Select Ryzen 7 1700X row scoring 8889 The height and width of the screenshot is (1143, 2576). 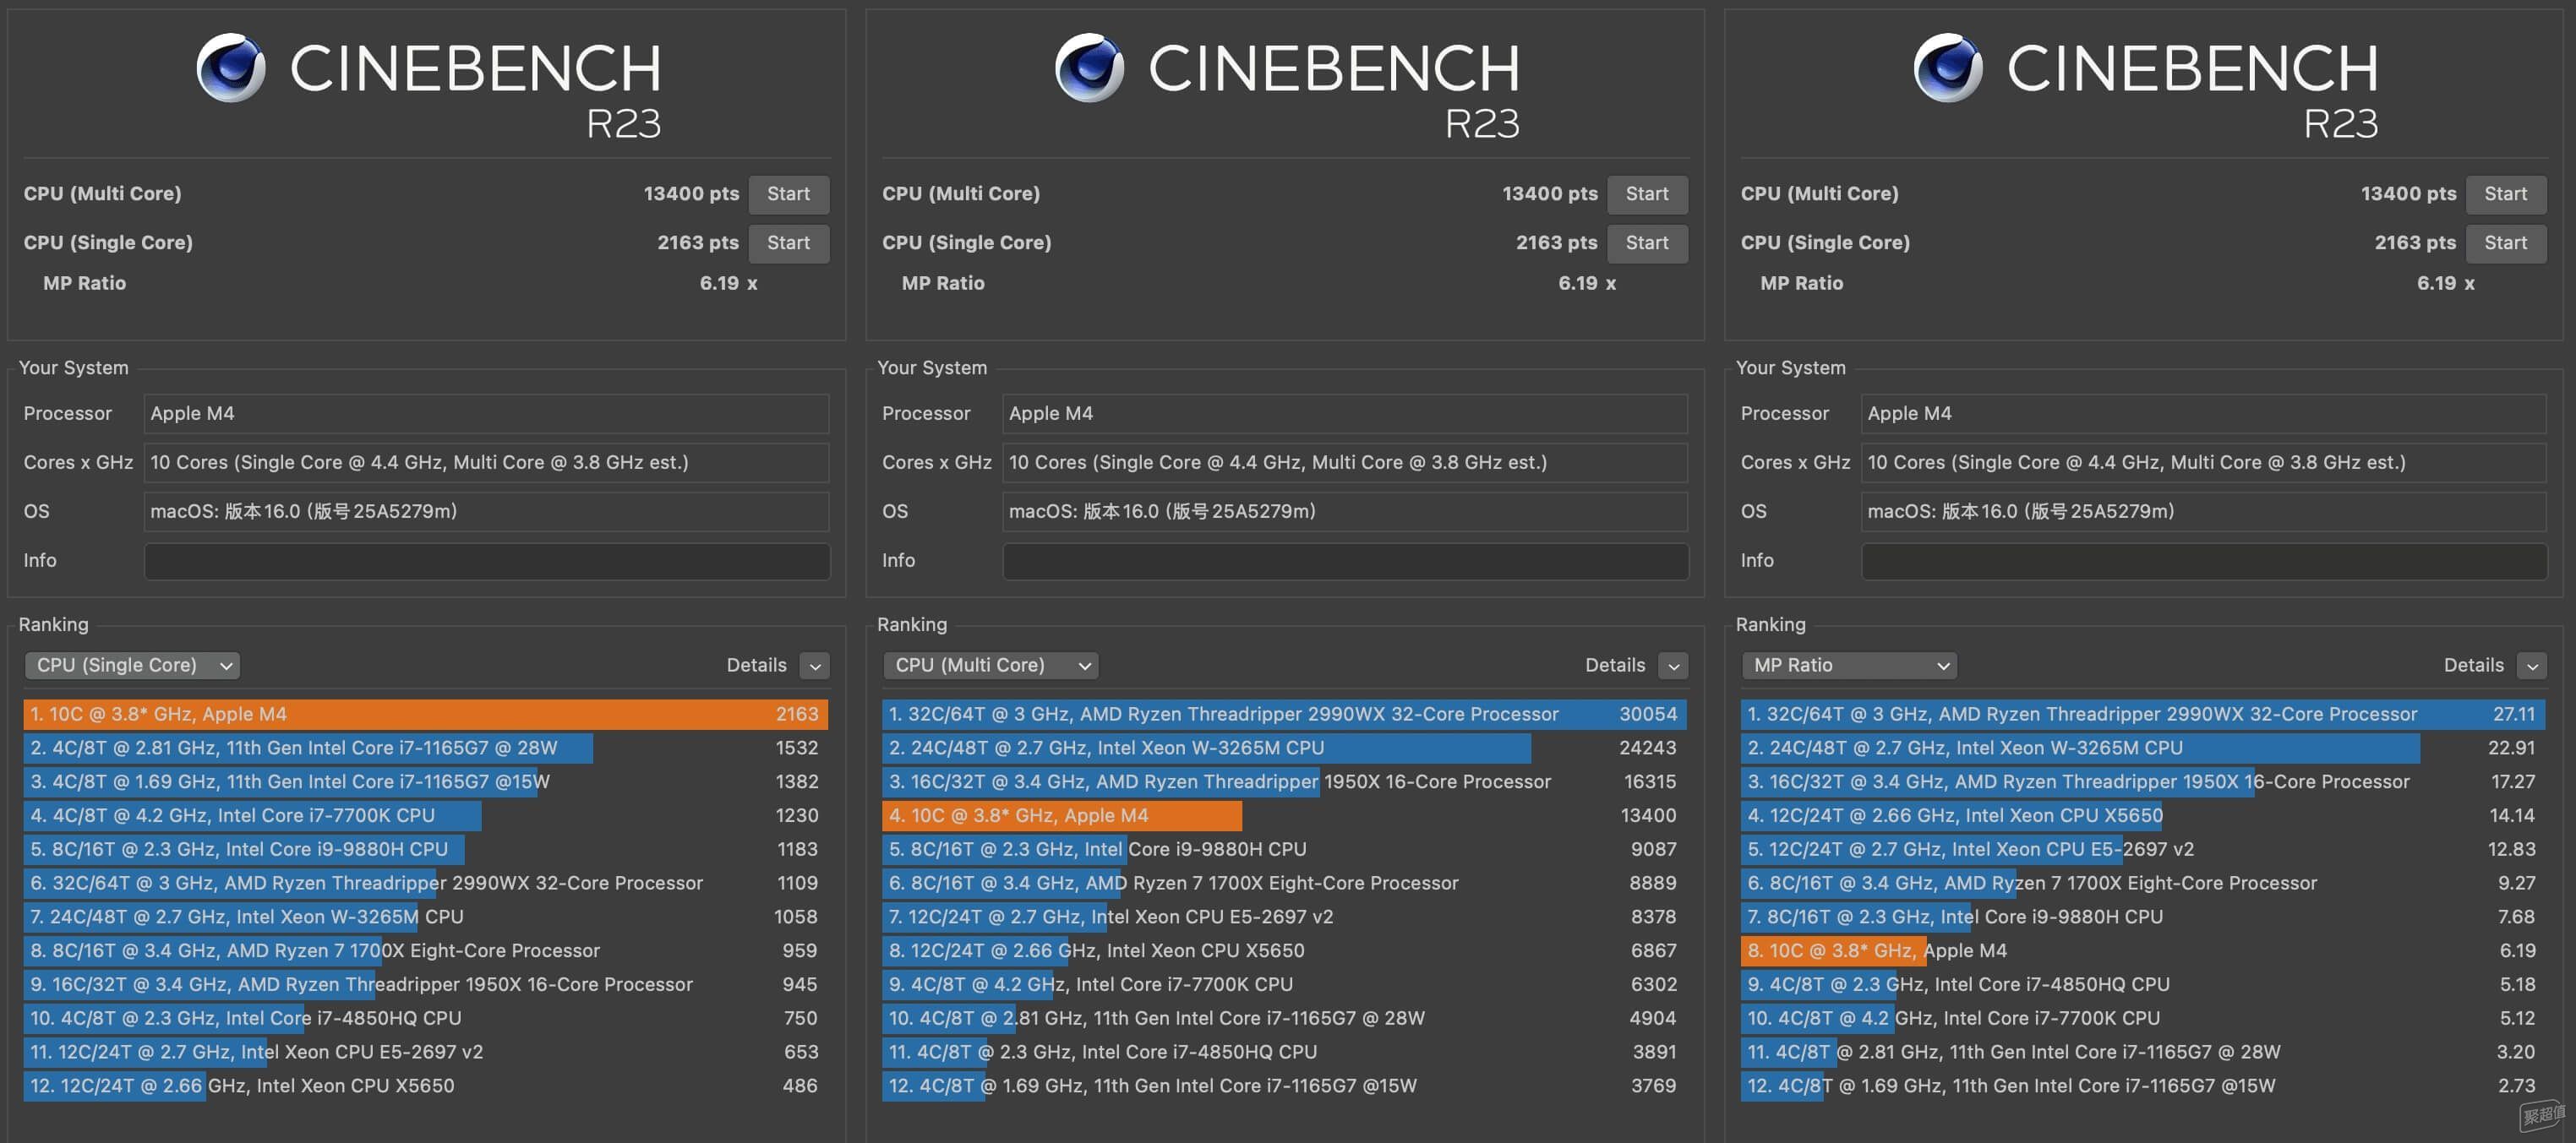(x=1285, y=883)
